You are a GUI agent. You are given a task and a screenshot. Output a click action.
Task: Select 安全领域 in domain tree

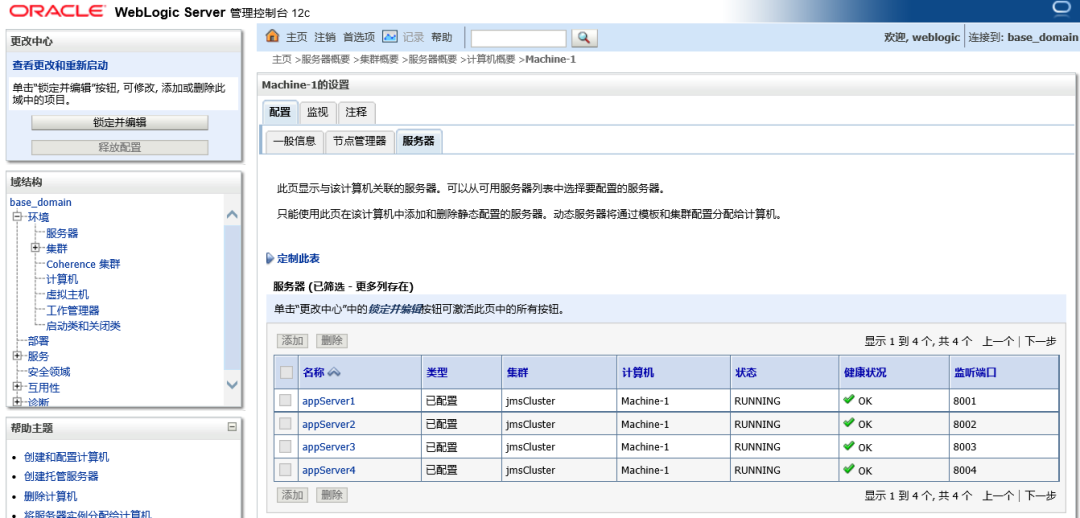point(48,371)
